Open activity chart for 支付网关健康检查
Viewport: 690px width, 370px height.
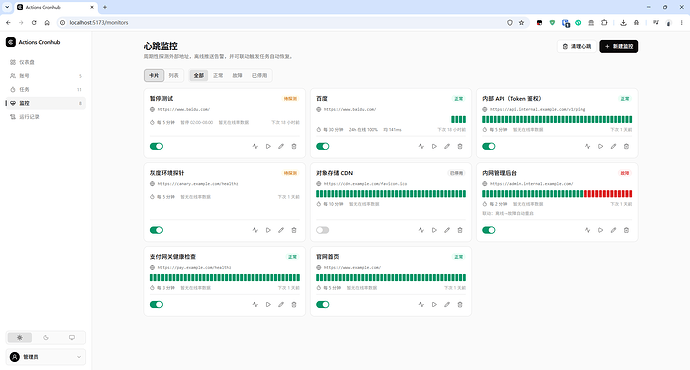click(x=255, y=304)
